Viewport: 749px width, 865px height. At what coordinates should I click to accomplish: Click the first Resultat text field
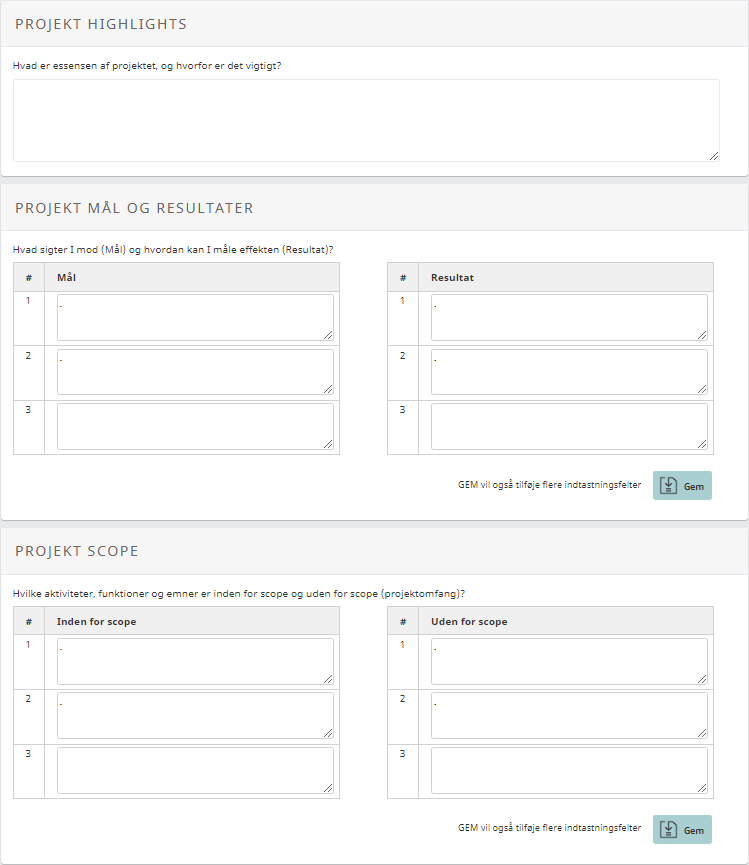pyautogui.click(x=569, y=317)
